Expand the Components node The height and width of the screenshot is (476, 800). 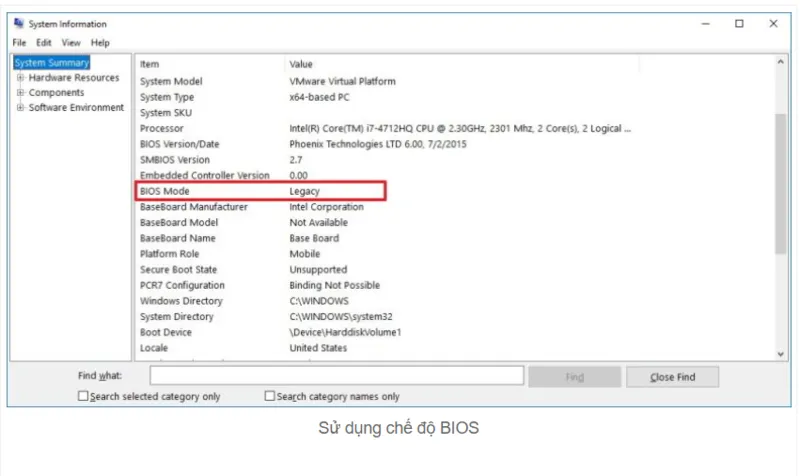(20, 92)
